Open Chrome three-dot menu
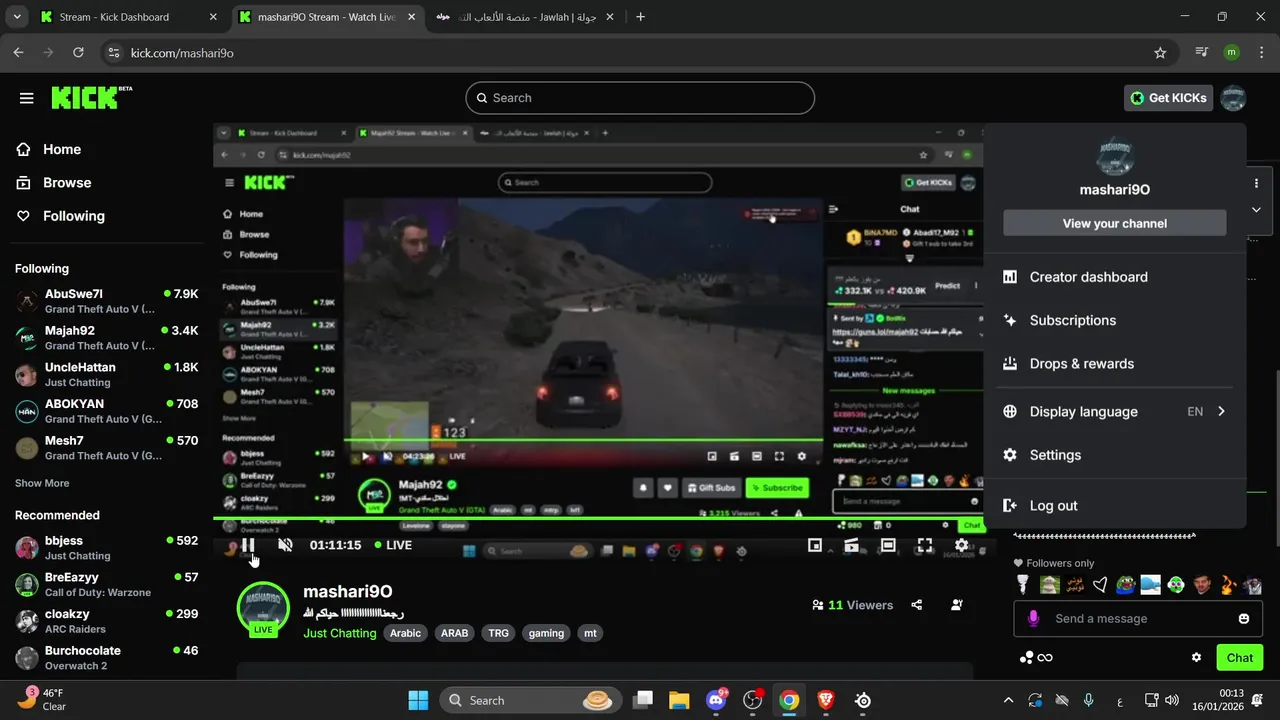1280x720 pixels. click(1261, 53)
